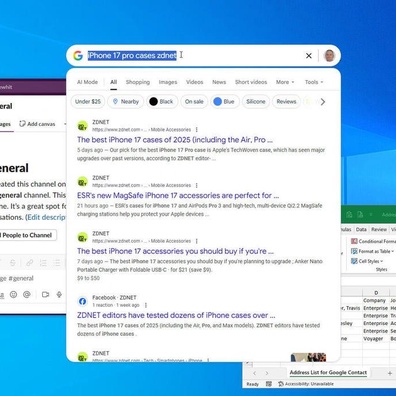Click Add People to Channel button in Slack
This screenshot has width=396, height=396.
pyautogui.click(x=27, y=235)
